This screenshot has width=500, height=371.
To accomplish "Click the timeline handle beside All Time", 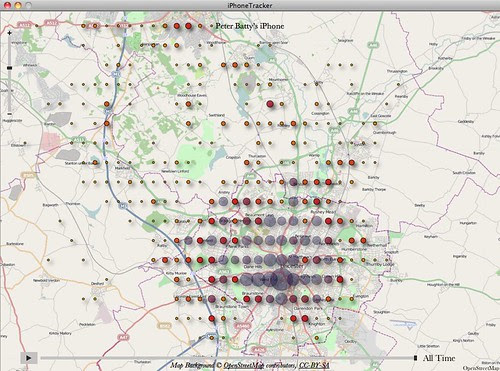I will 415,358.
